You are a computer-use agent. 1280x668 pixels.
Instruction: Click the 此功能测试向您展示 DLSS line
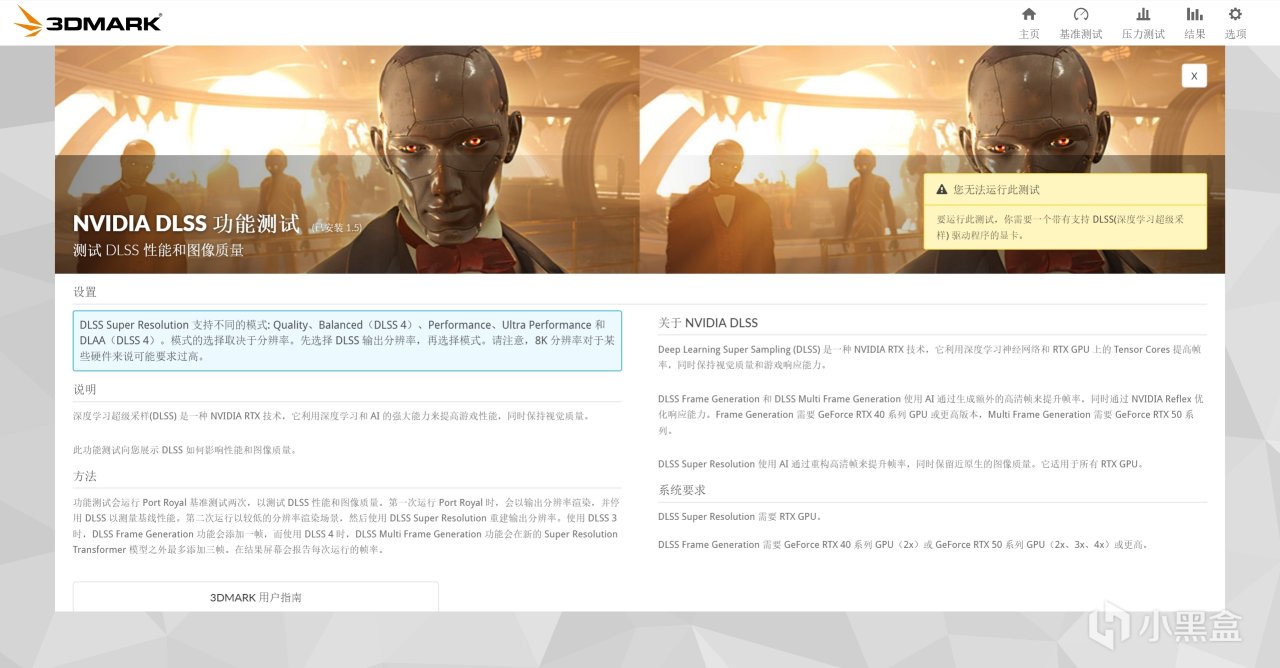[x=185, y=451]
